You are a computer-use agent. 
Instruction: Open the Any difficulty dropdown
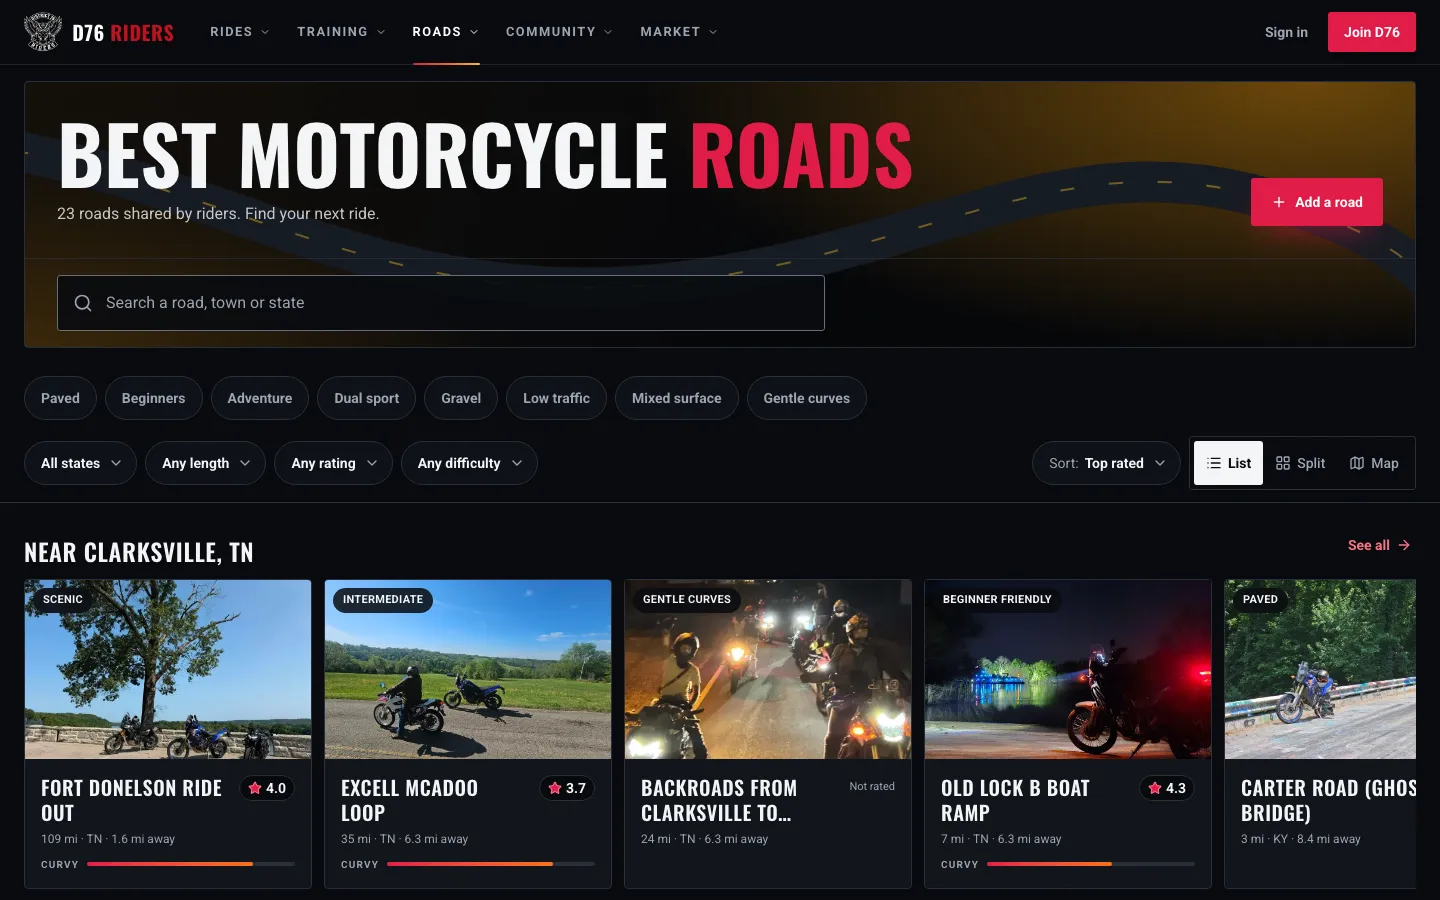pos(469,463)
